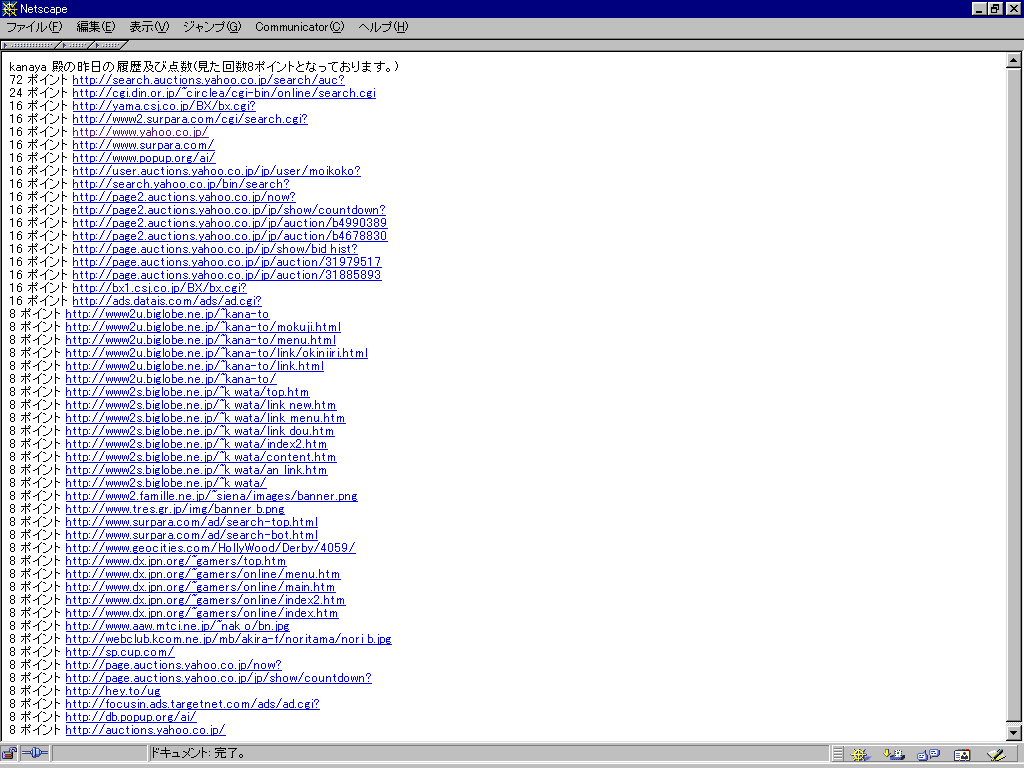
Task: Open the focusin.ads.targetnet.com ad.cgi link
Action: (193, 705)
